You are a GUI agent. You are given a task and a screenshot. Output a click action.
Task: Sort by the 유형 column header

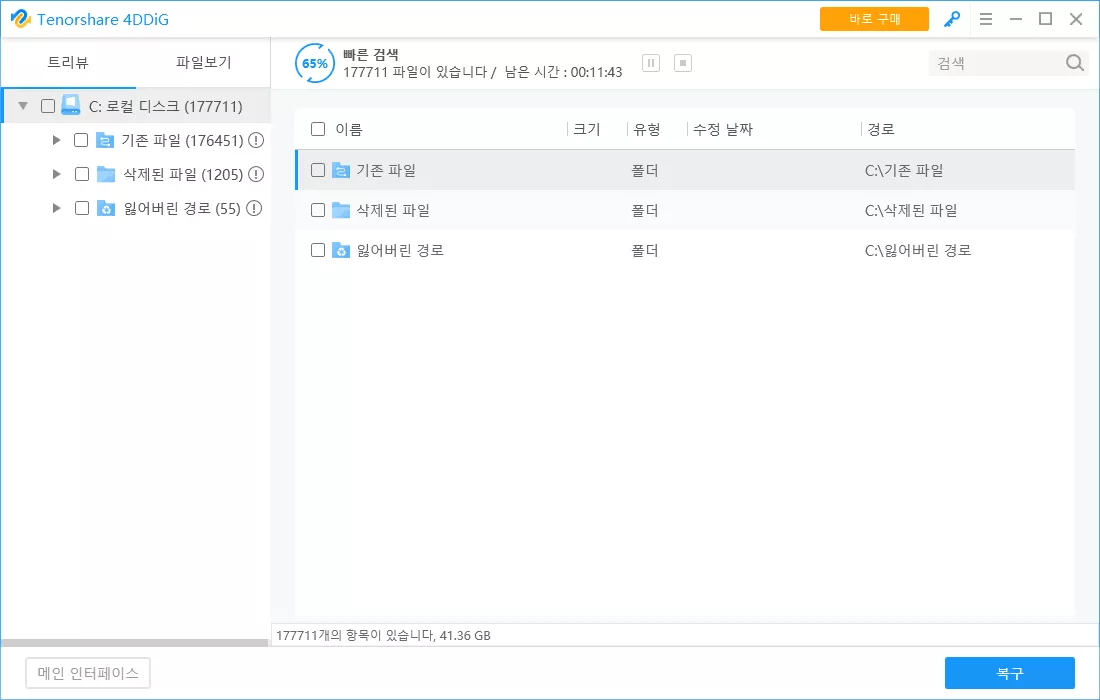point(647,130)
